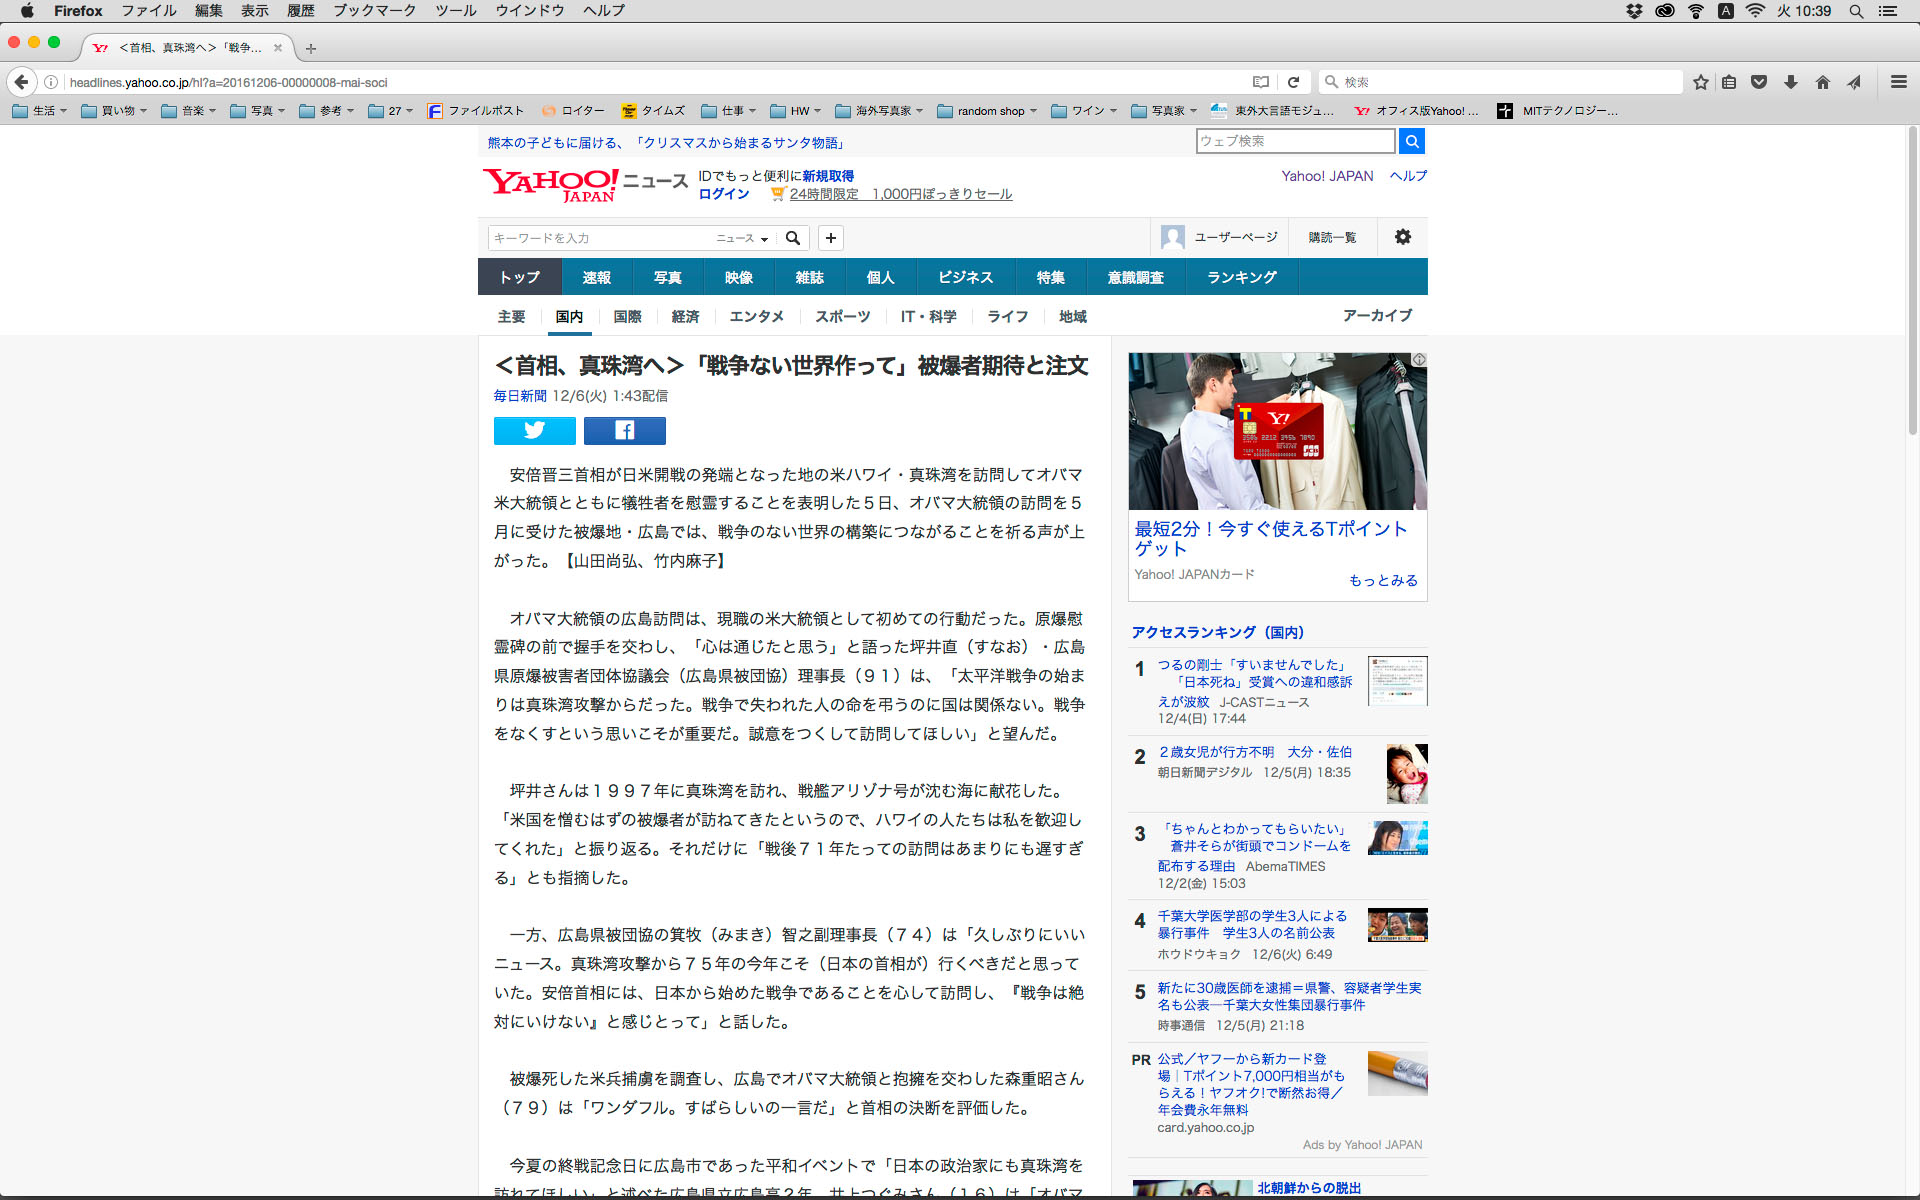Click the ログイン link

point(723,194)
